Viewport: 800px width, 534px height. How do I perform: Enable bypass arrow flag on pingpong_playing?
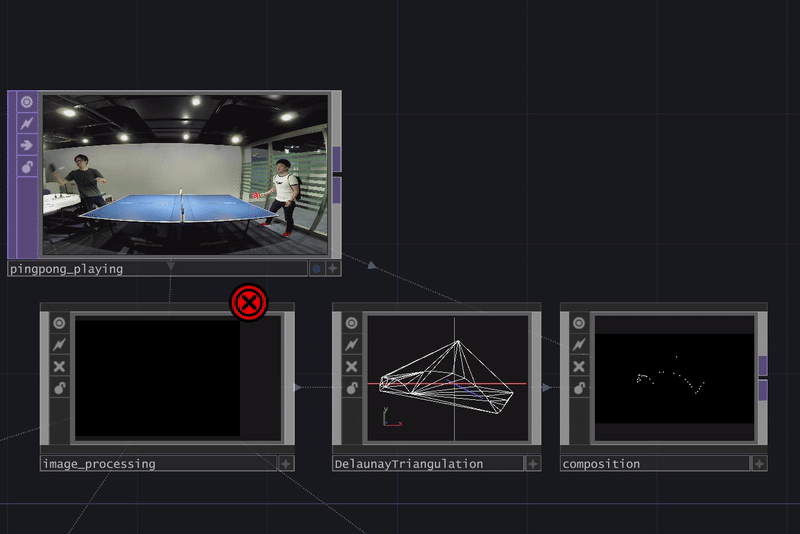point(27,145)
